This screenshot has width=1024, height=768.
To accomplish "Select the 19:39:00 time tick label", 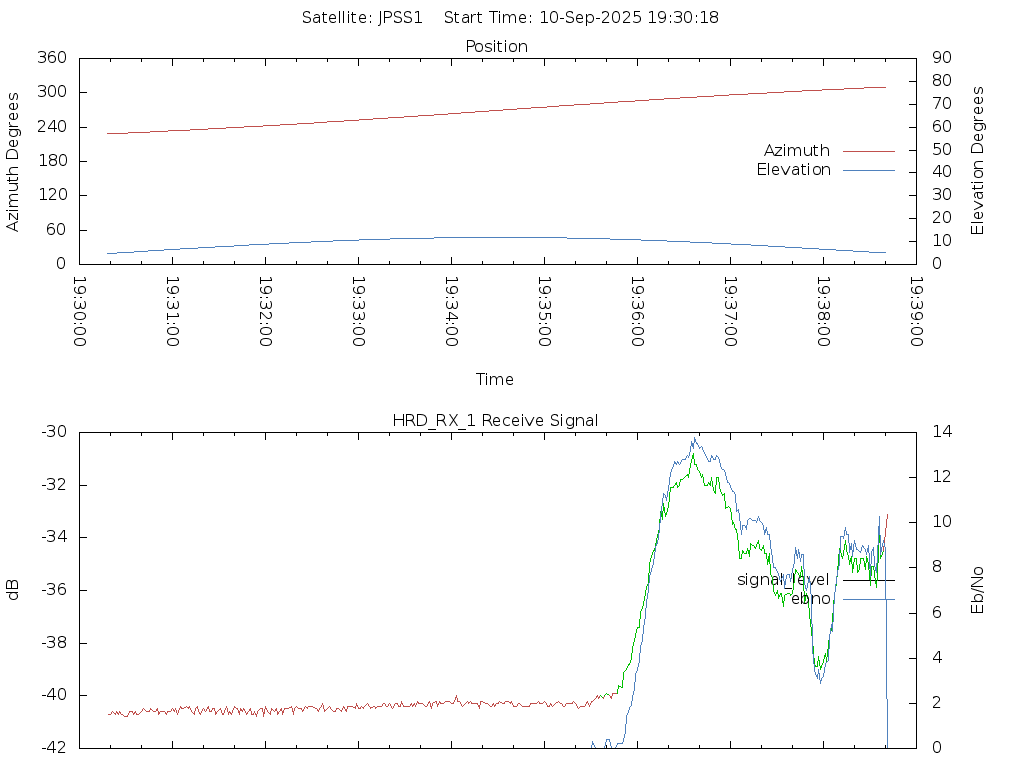I will [x=917, y=312].
